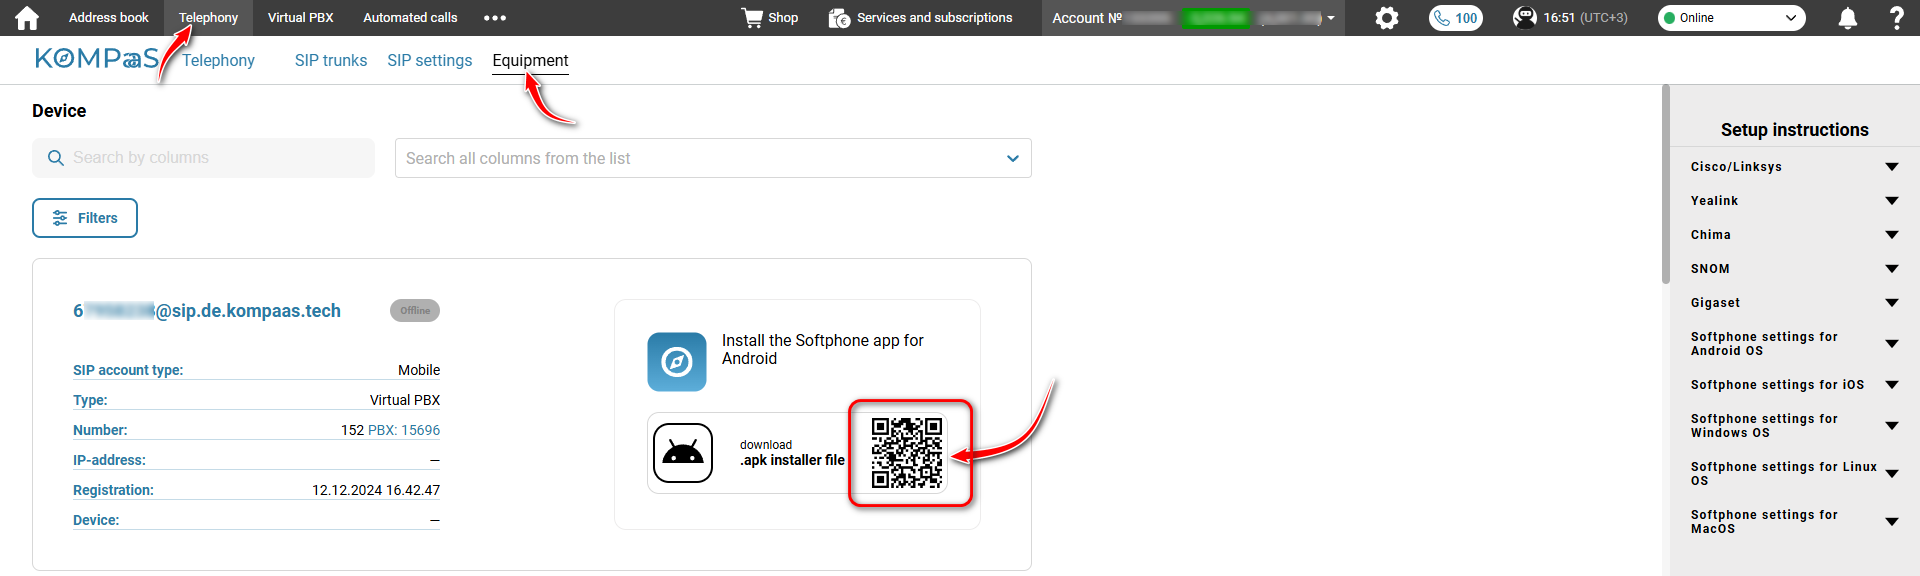1920x576 pixels.
Task: Open Search all columns from the list dropdown
Action: (x=713, y=158)
